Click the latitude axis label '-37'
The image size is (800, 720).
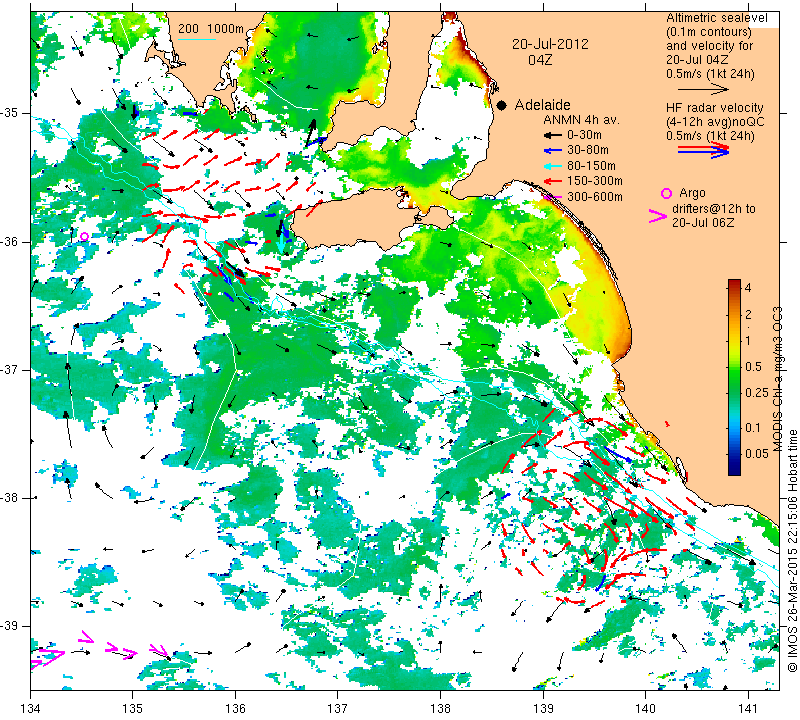click(x=10, y=369)
